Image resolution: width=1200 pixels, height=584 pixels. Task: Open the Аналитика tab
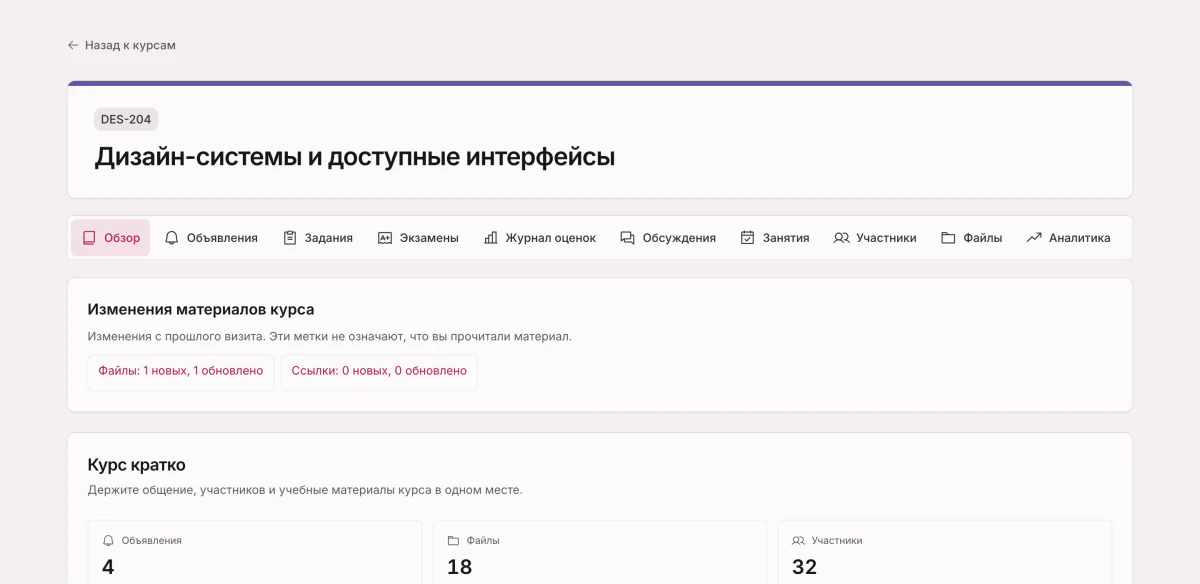(x=1069, y=238)
